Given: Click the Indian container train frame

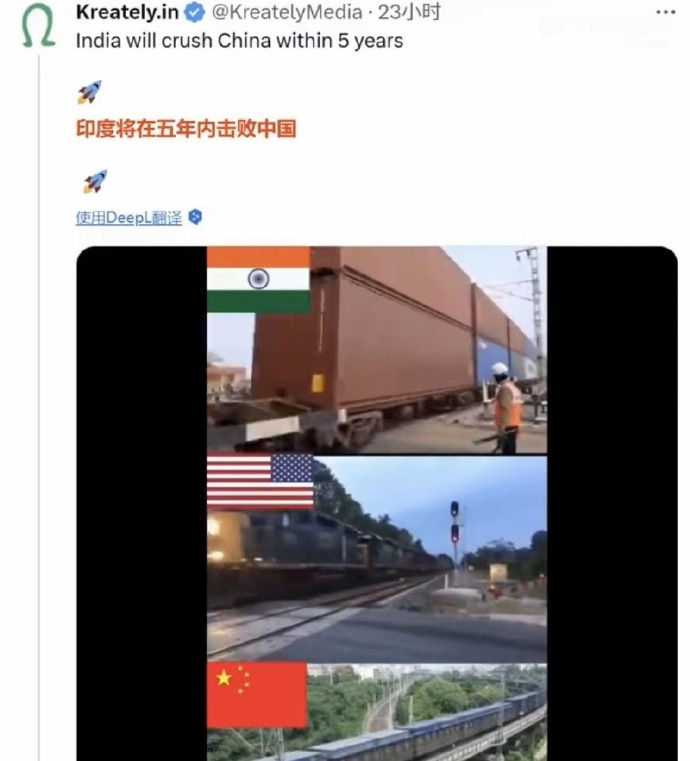Looking at the screenshot, I should pyautogui.click(x=377, y=350).
